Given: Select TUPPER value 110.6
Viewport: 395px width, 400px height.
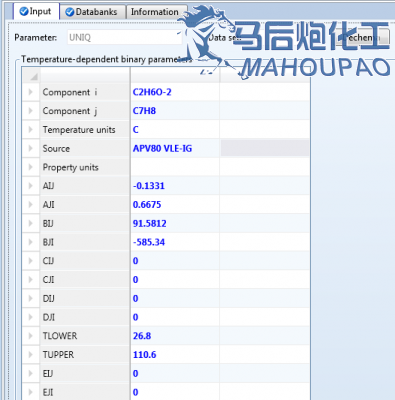Looking at the screenshot, I should click(175, 354).
